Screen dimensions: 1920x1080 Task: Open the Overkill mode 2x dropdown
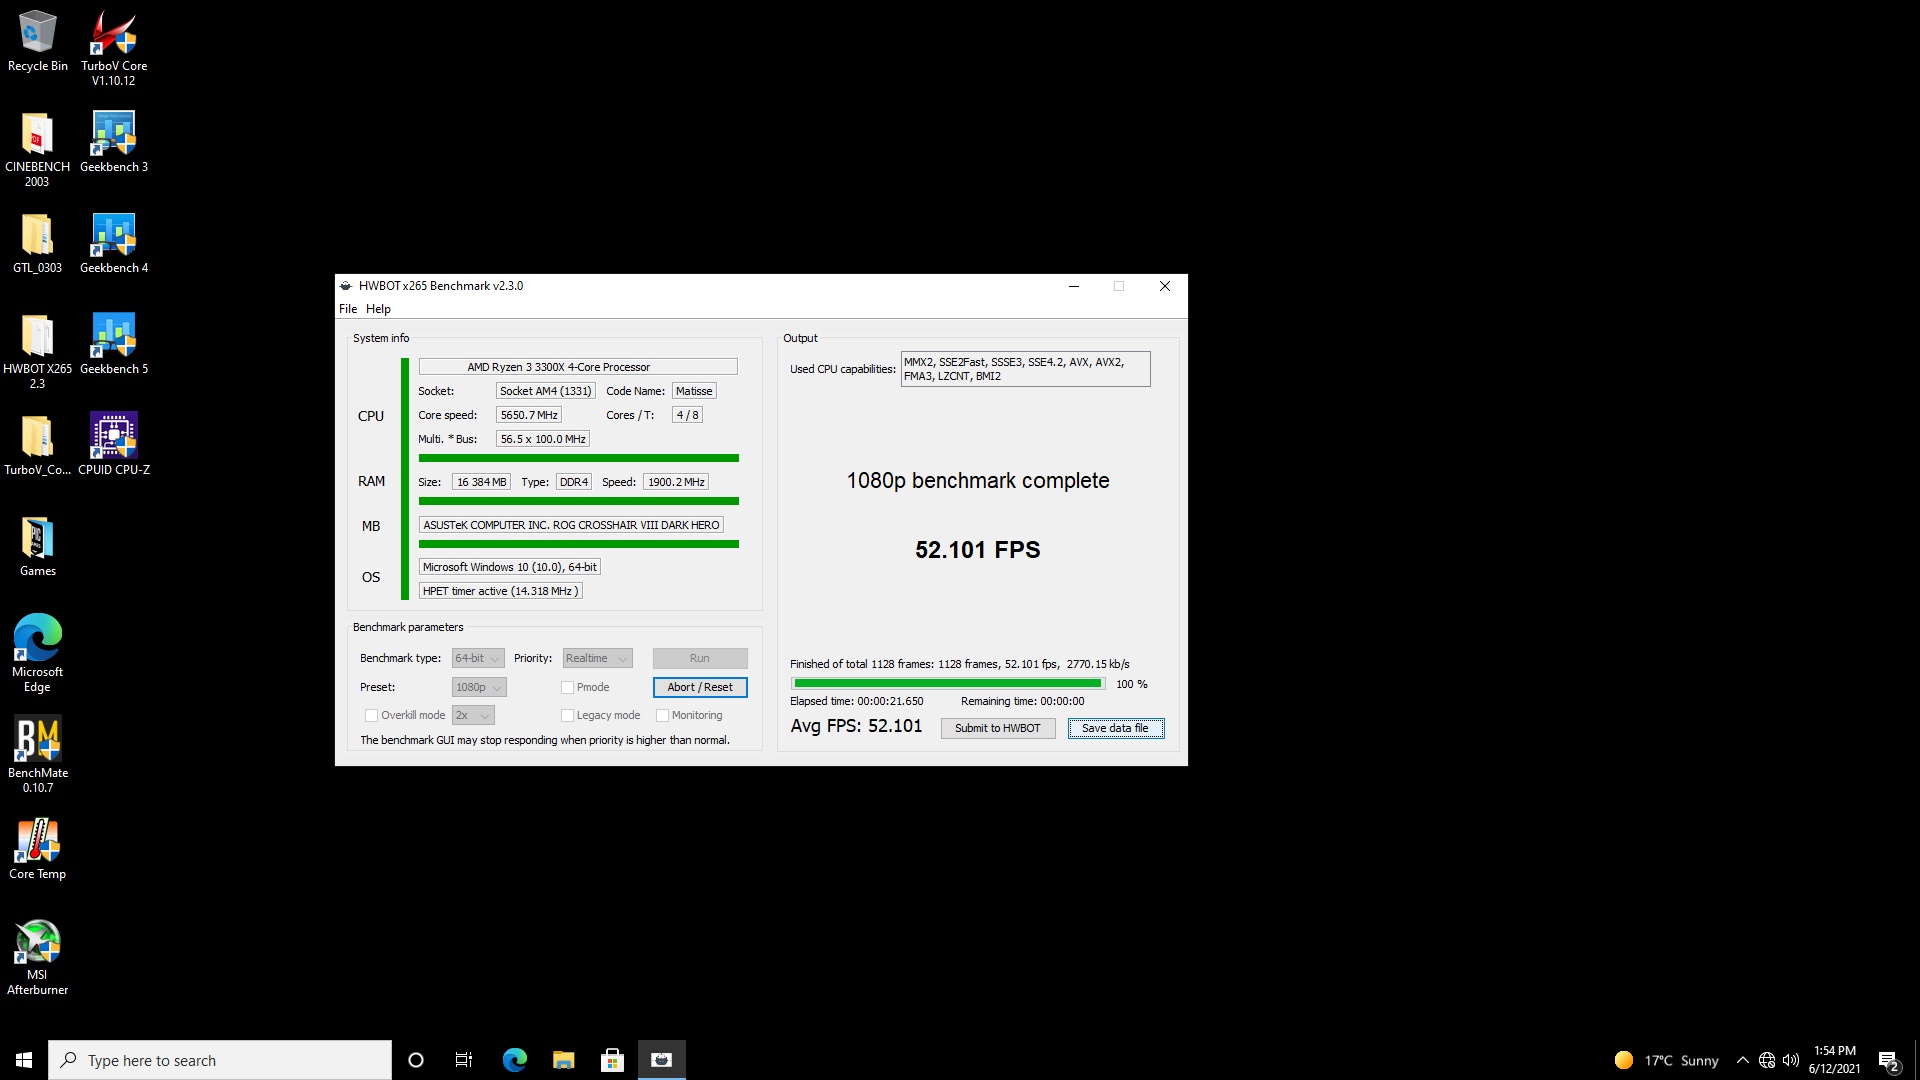(473, 715)
